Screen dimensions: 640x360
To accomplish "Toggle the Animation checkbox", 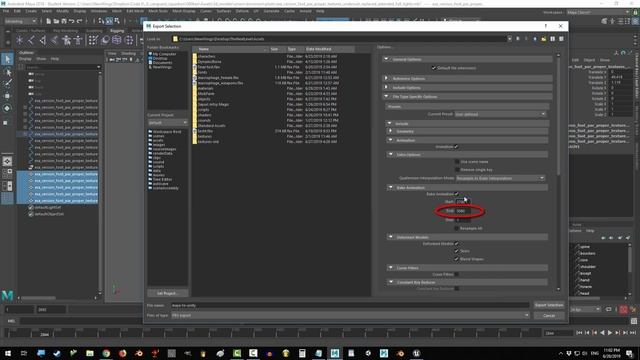I will [x=456, y=147].
